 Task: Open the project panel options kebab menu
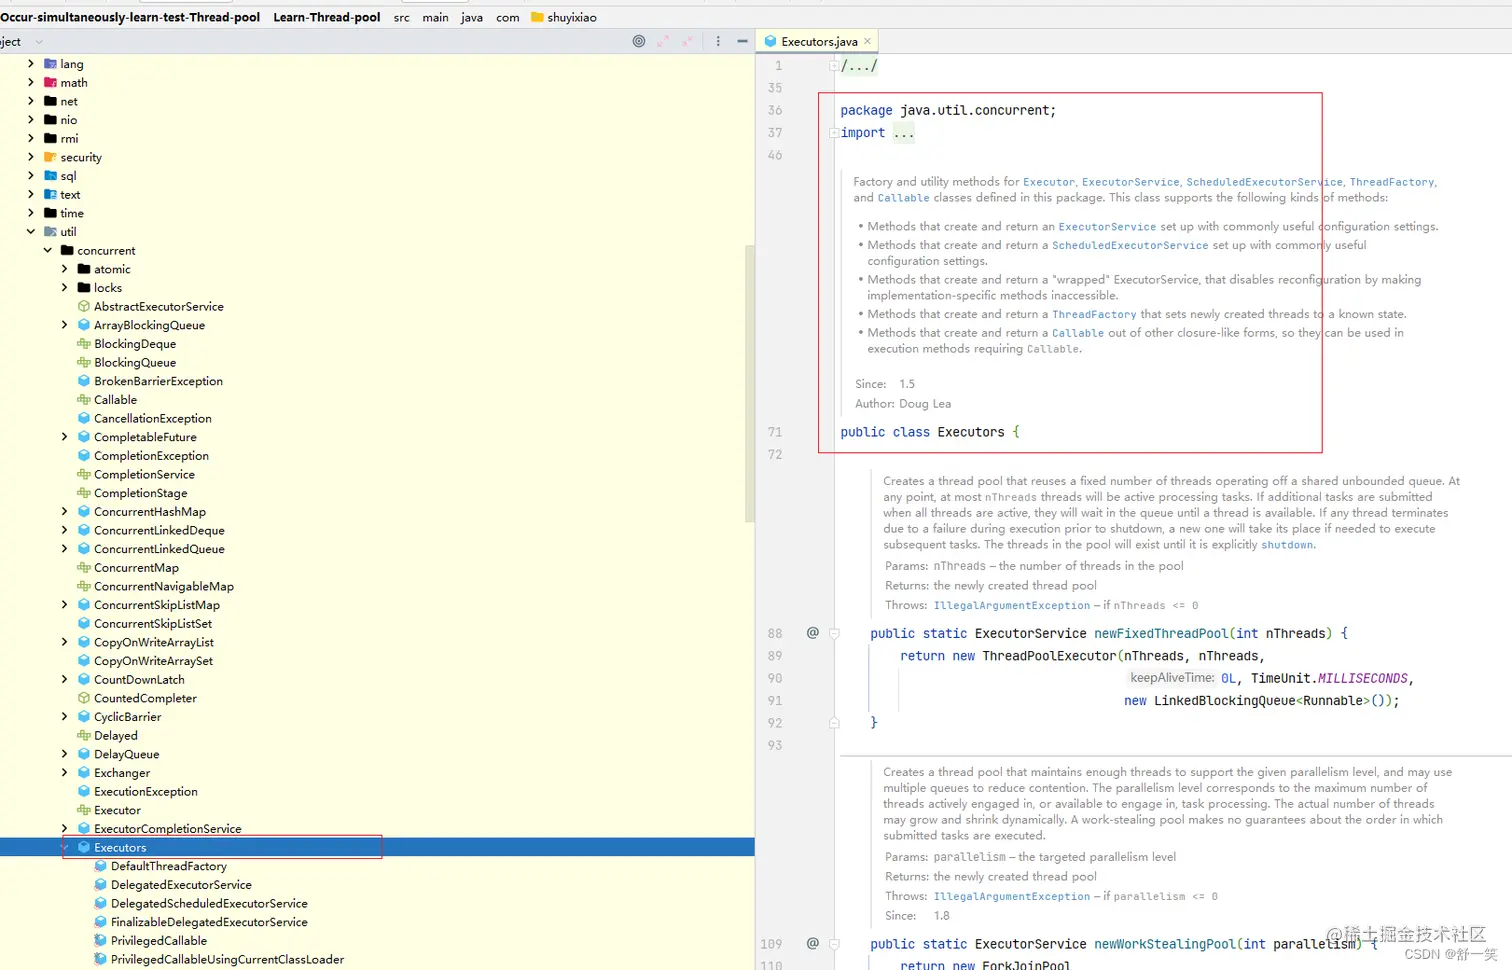tap(718, 41)
